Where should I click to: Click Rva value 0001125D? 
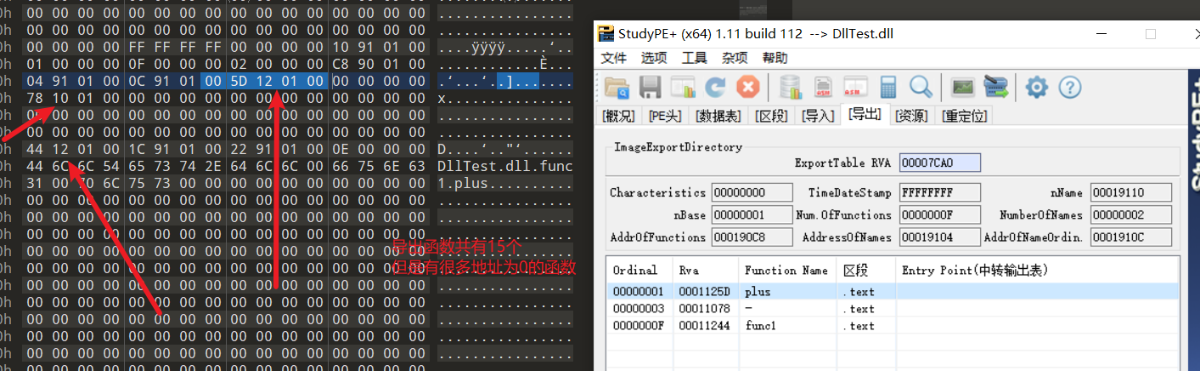click(703, 291)
